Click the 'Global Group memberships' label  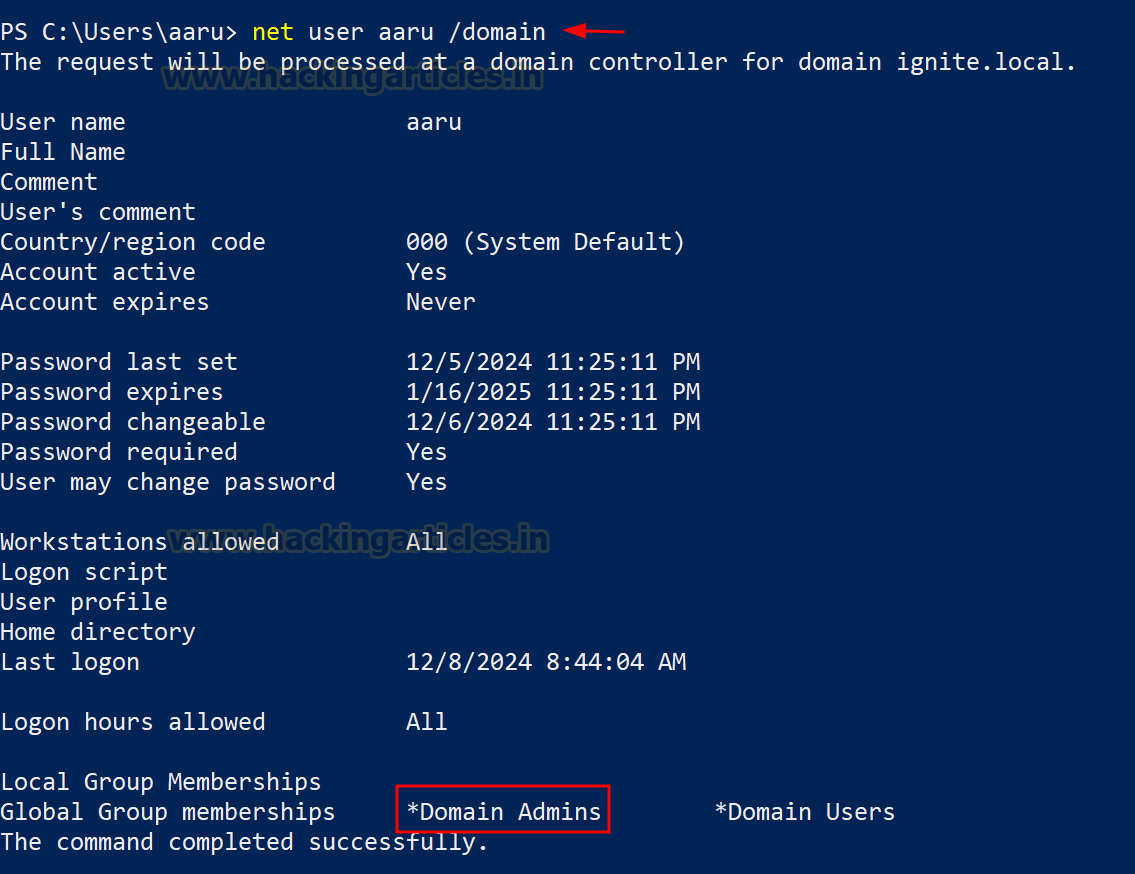click(x=168, y=812)
